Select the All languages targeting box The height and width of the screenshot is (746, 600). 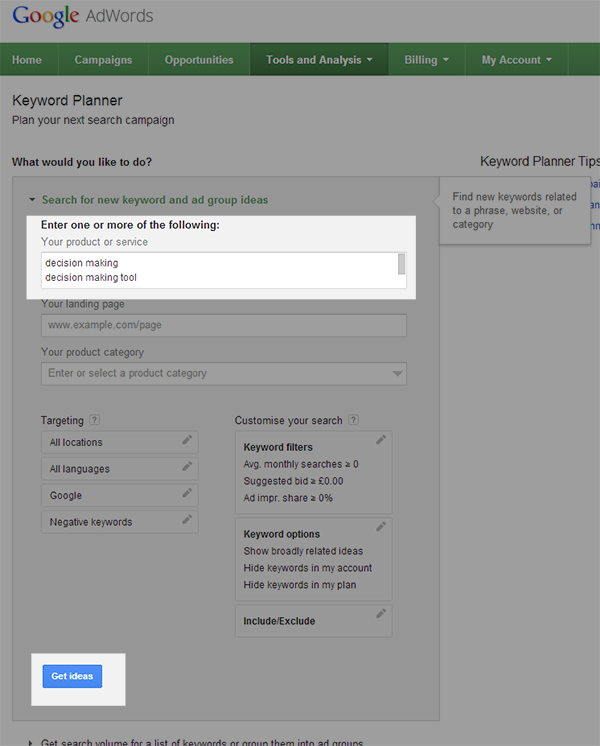coord(119,469)
